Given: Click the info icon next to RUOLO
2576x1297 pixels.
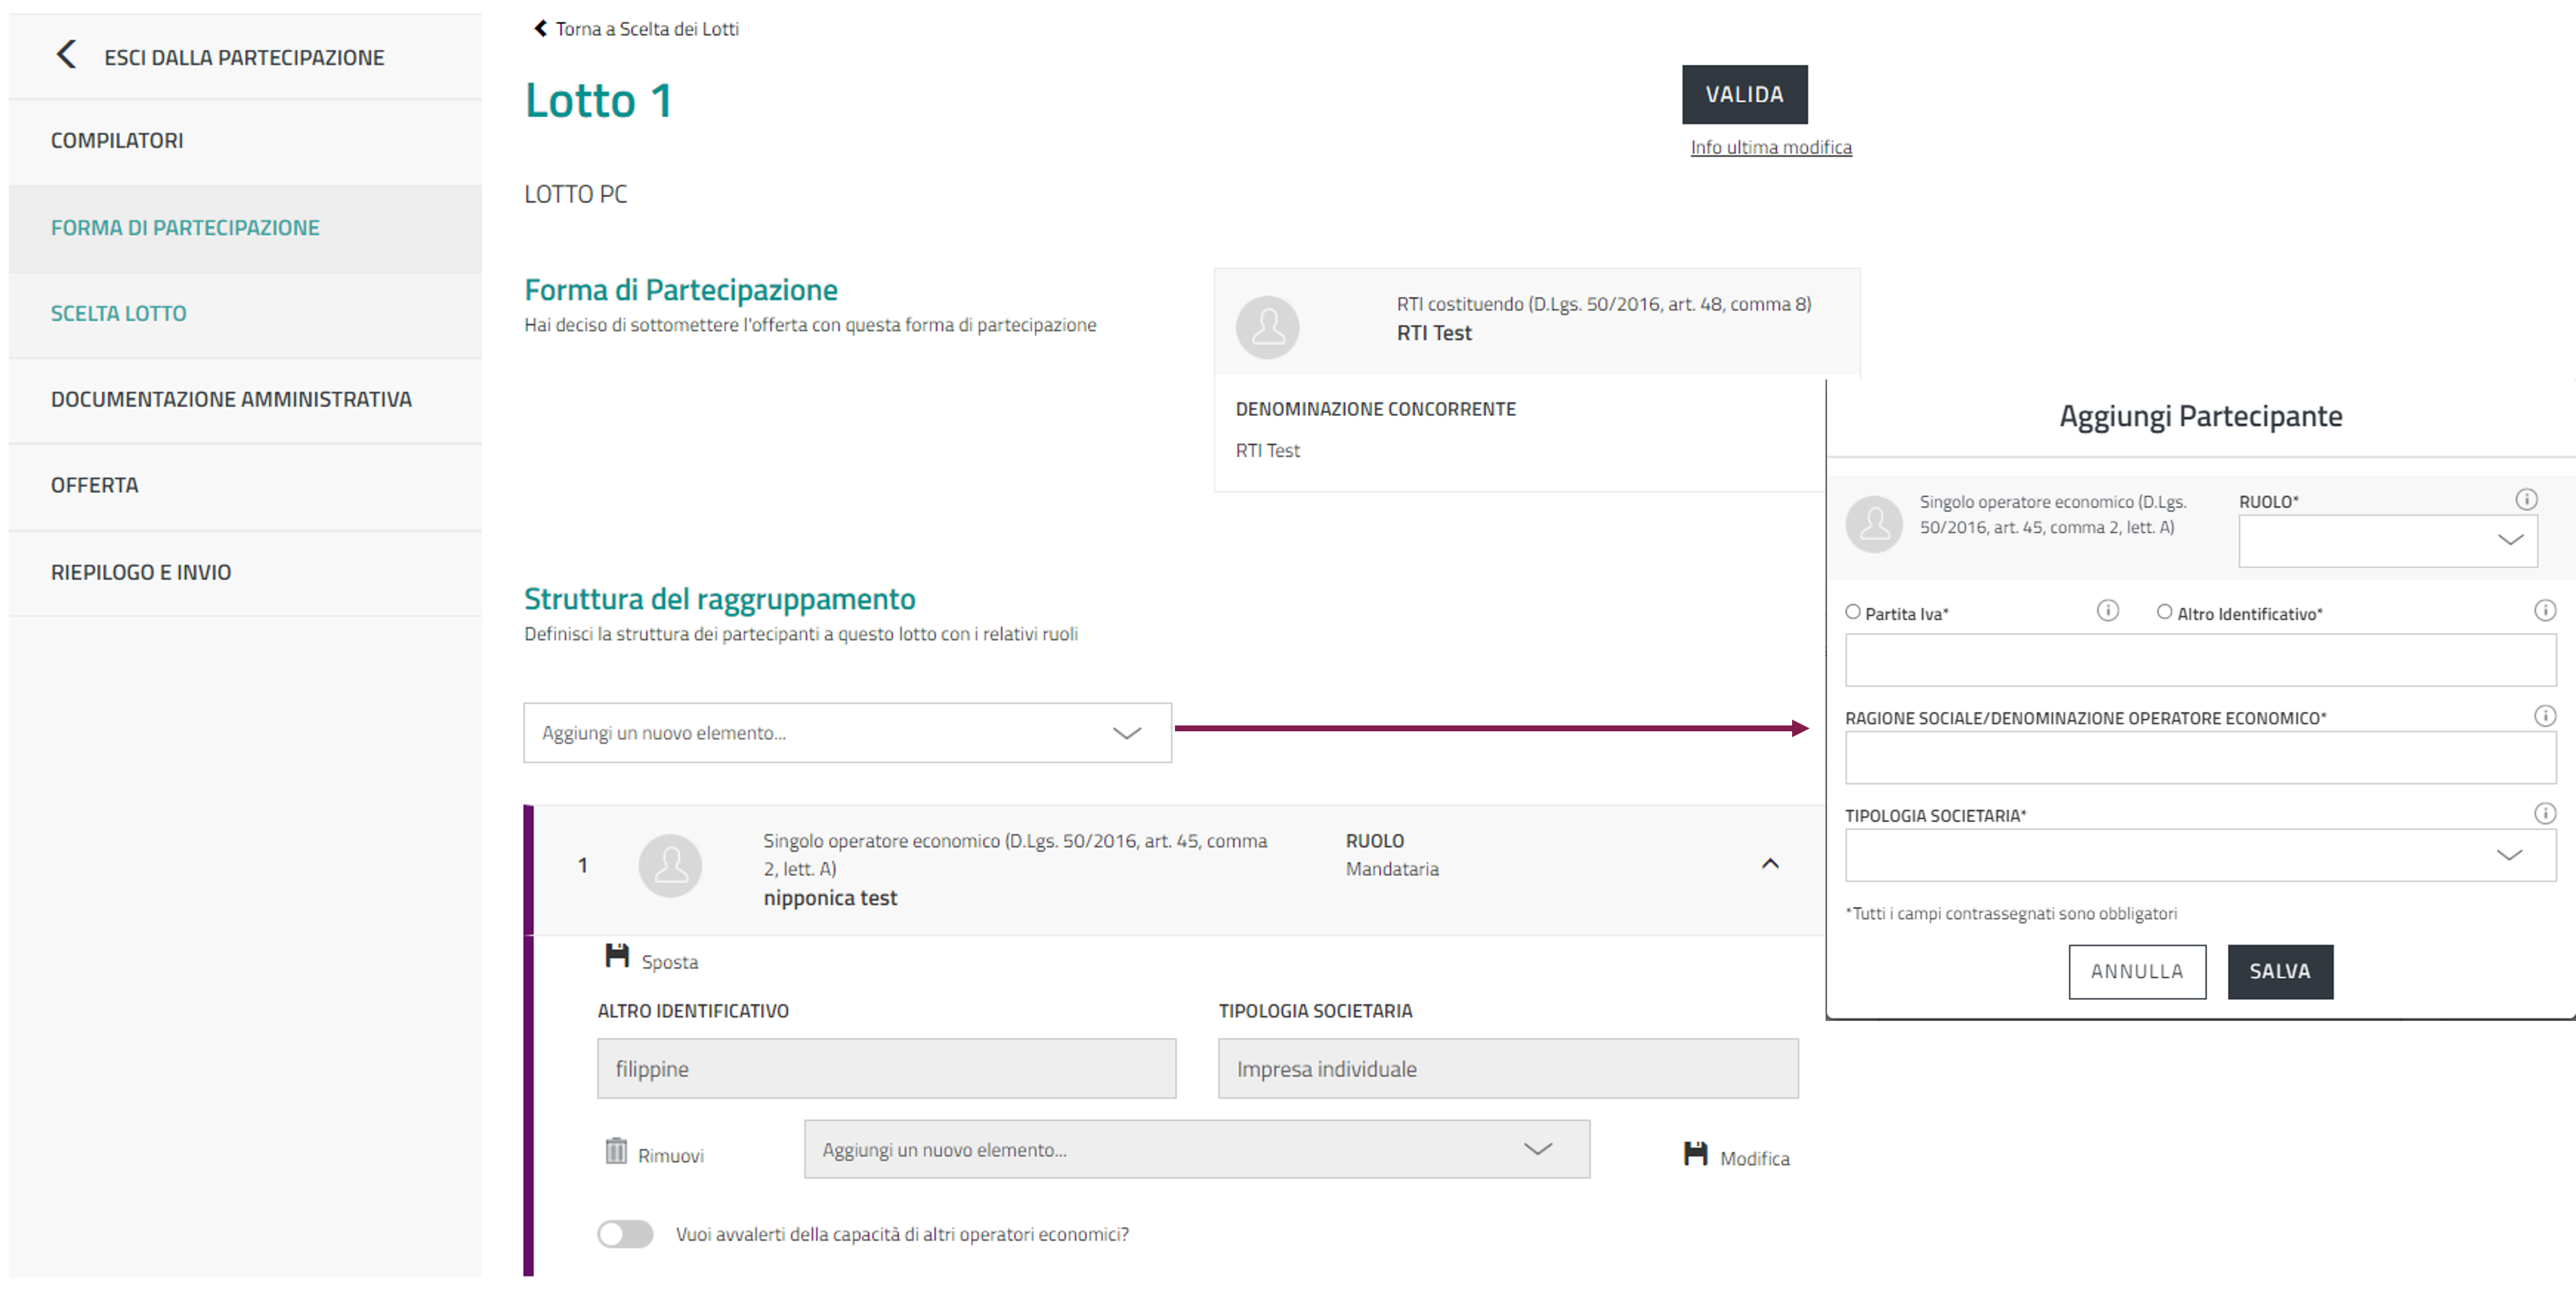Looking at the screenshot, I should 2526,500.
